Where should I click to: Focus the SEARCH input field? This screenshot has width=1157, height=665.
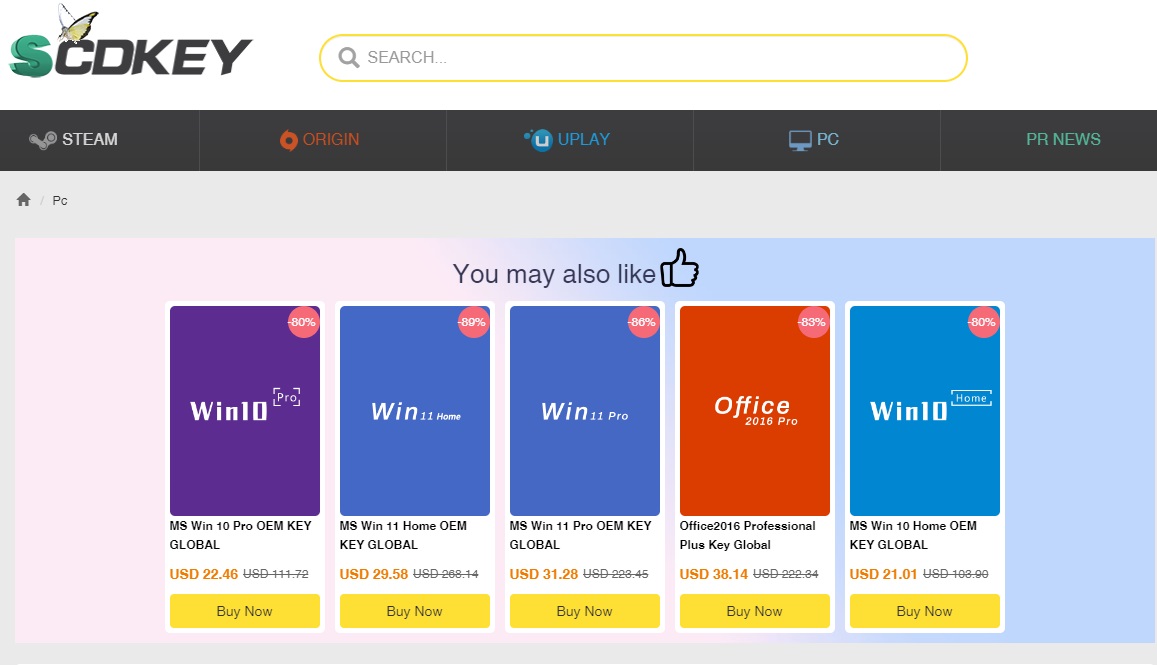click(643, 58)
